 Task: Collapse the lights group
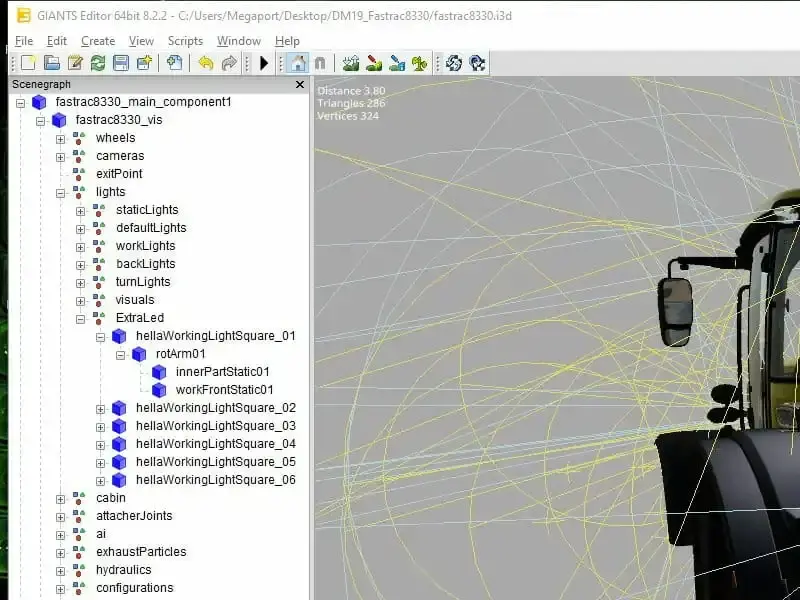[x=60, y=193]
